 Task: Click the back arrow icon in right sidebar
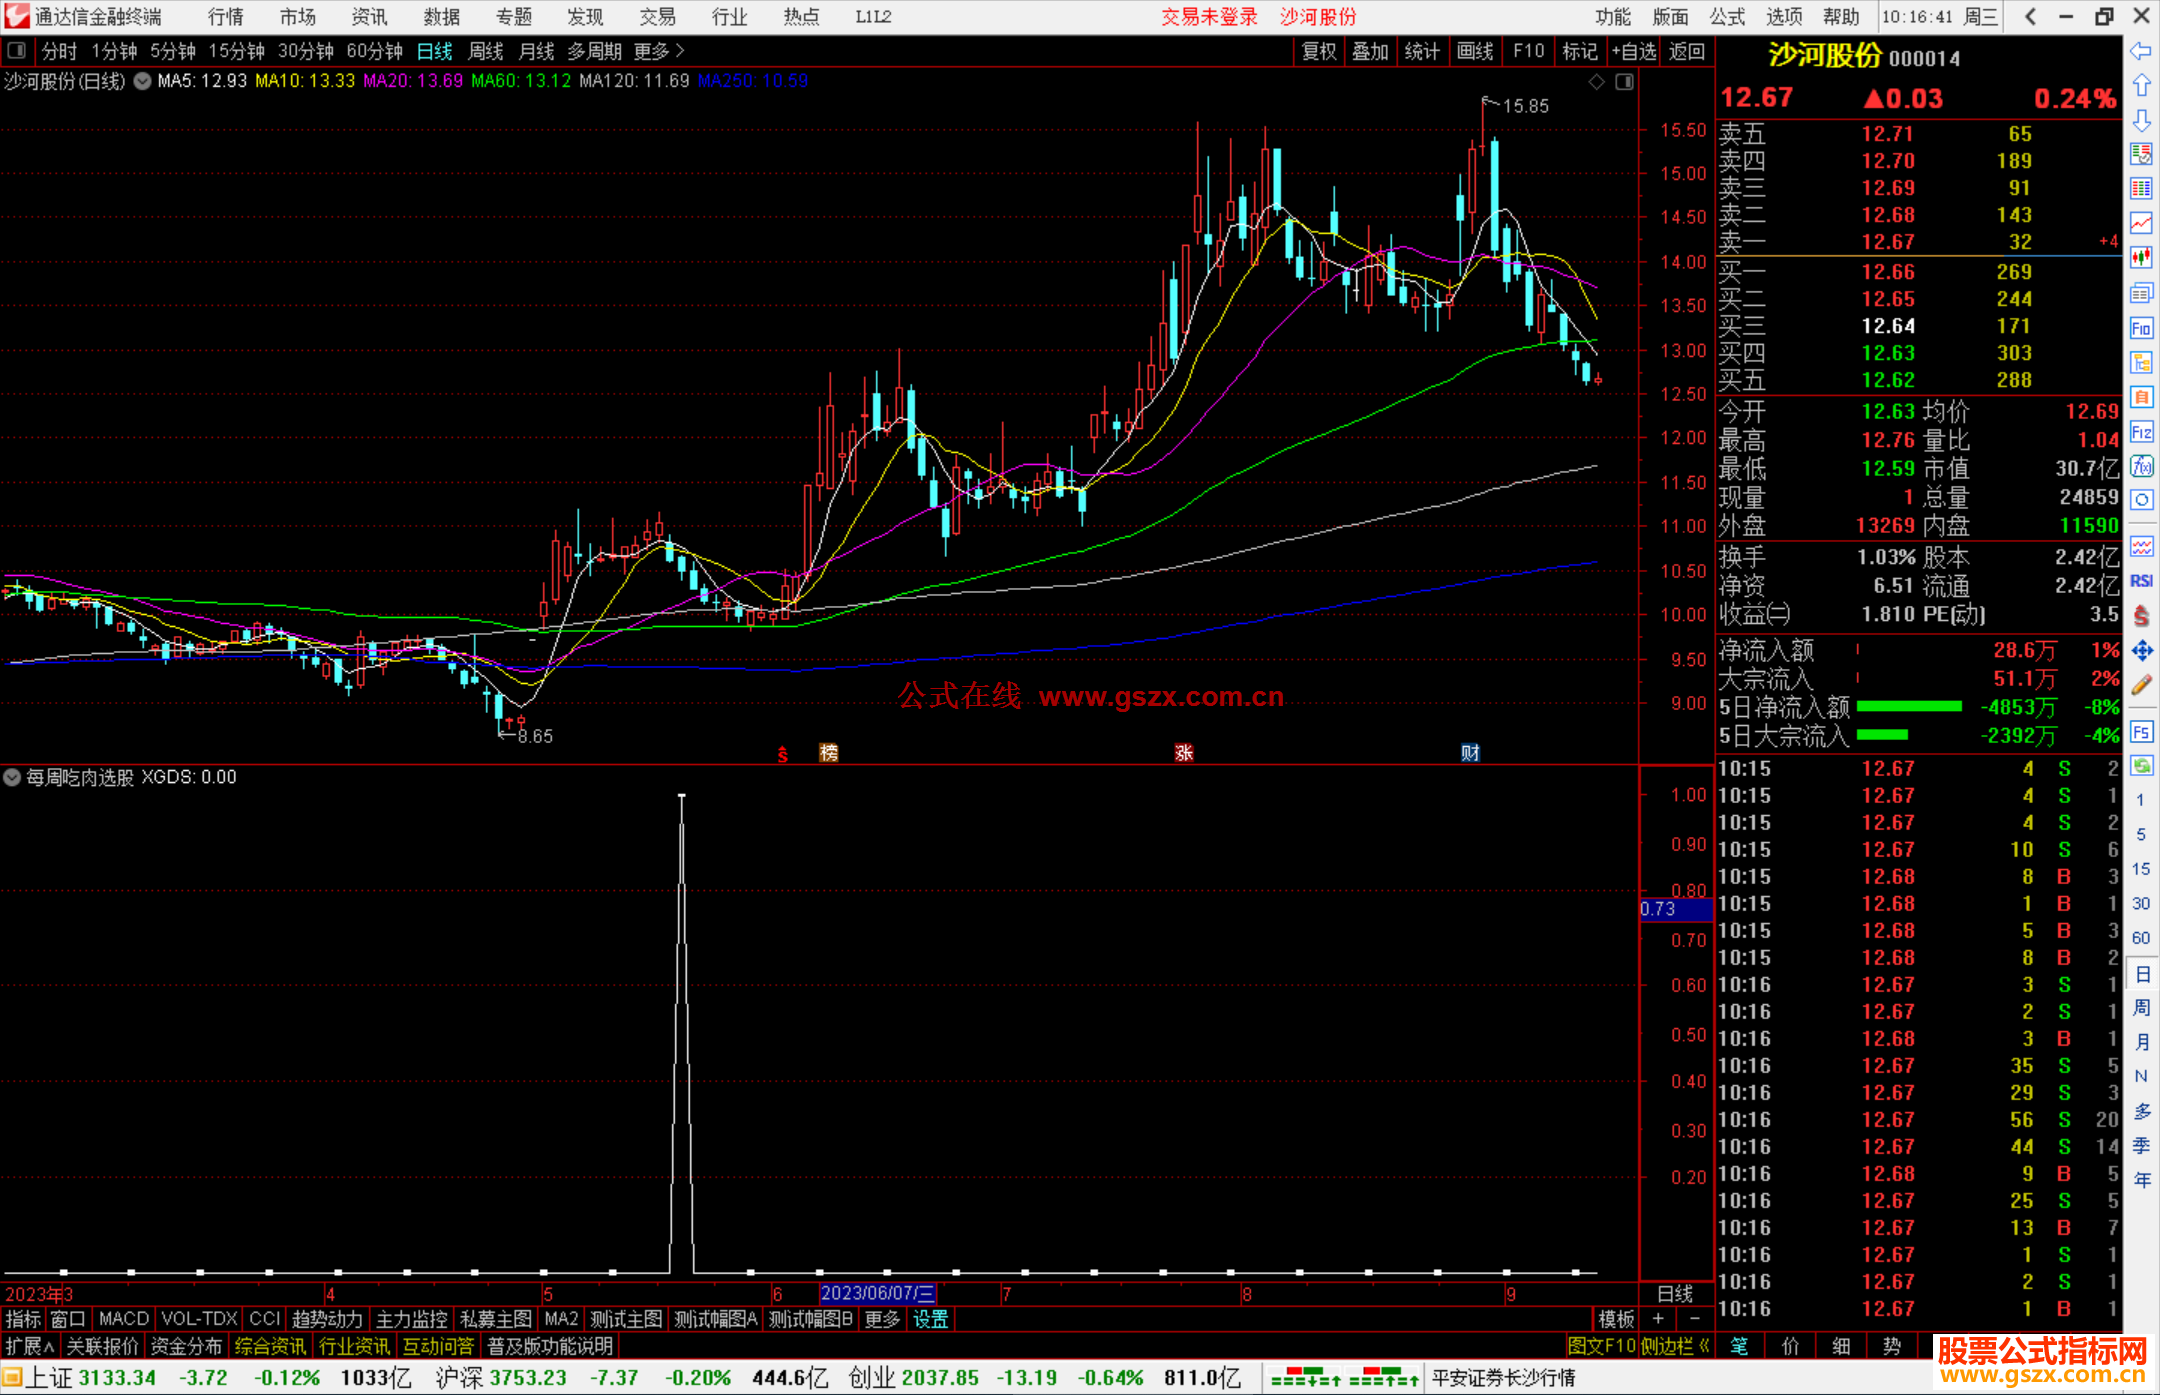click(x=2141, y=51)
